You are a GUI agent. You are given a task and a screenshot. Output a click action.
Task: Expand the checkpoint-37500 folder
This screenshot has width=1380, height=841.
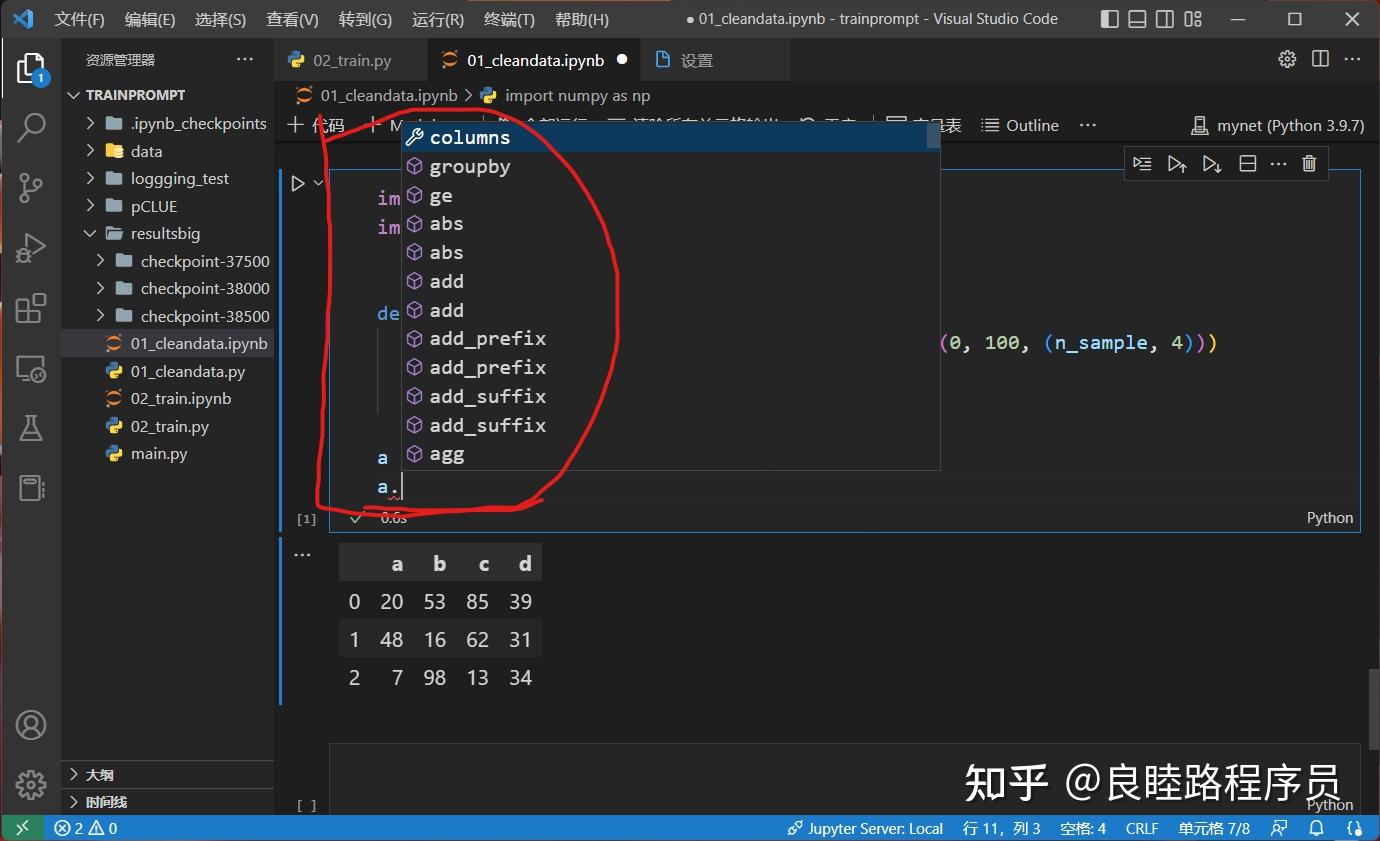(x=167, y=261)
